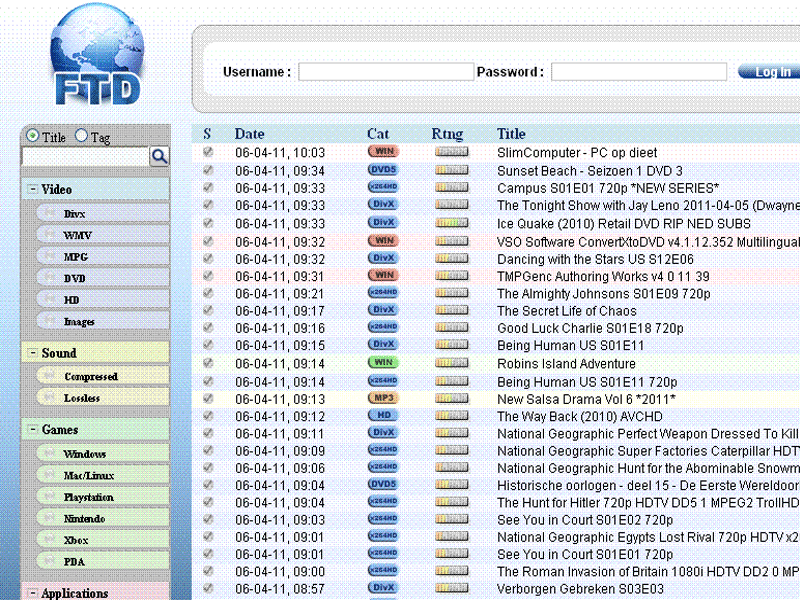Click DVD5 badge for Historische oorlogen

tap(383, 484)
